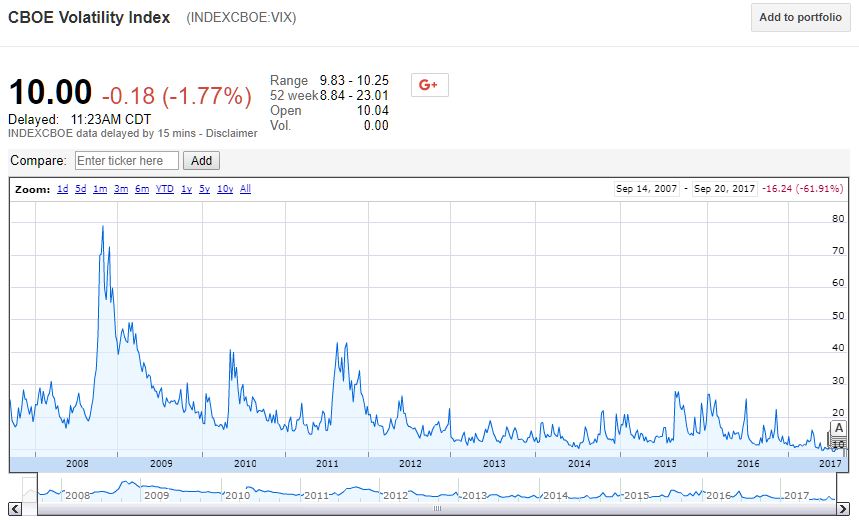Image resolution: width=859 pixels, height=520 pixels.
Task: Click the Add to portfolio button
Action: click(800, 18)
